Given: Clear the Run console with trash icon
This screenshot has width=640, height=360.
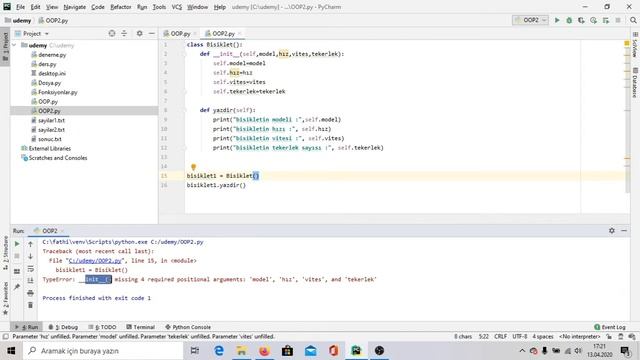Looking at the screenshot, I should (x=30, y=305).
